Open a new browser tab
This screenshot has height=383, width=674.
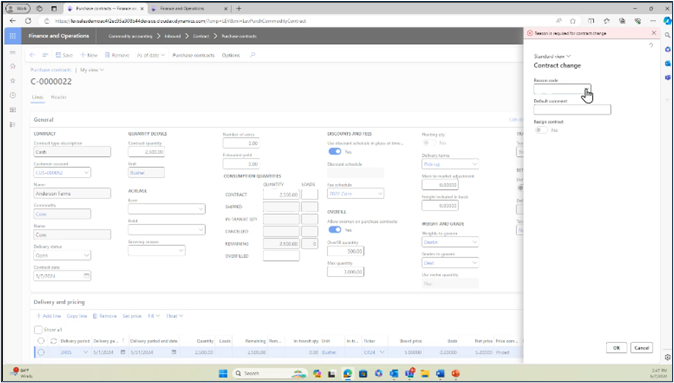[x=239, y=9]
